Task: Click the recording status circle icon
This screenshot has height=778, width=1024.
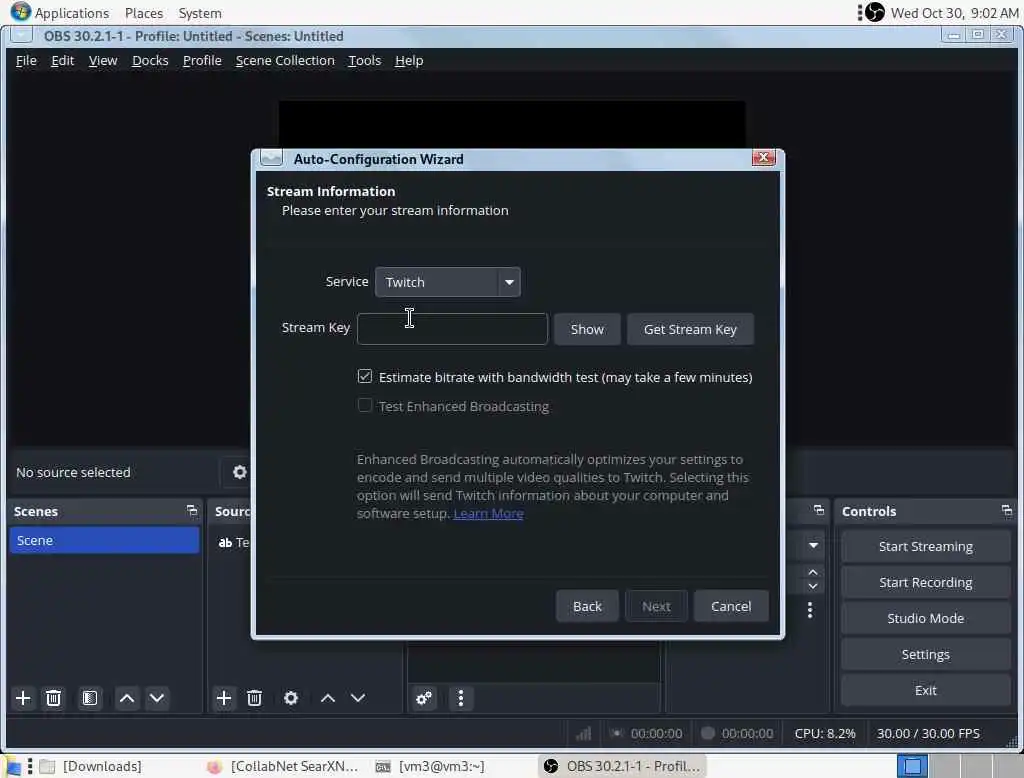Action: point(707,733)
